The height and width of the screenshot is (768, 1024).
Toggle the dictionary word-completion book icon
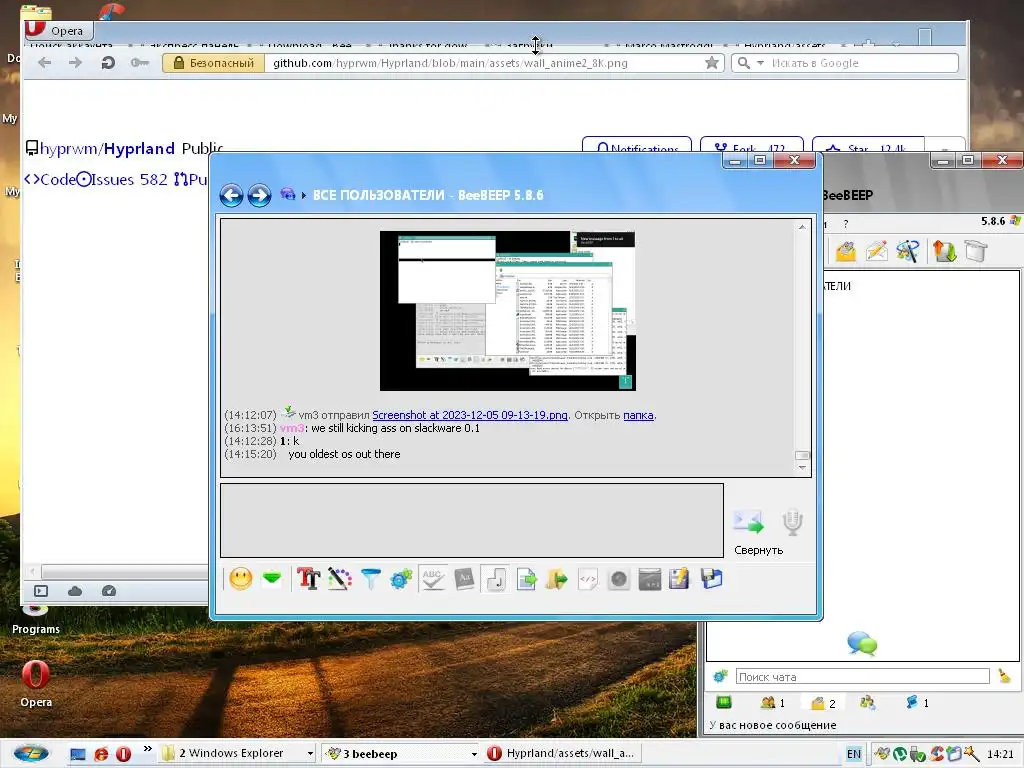coord(464,579)
